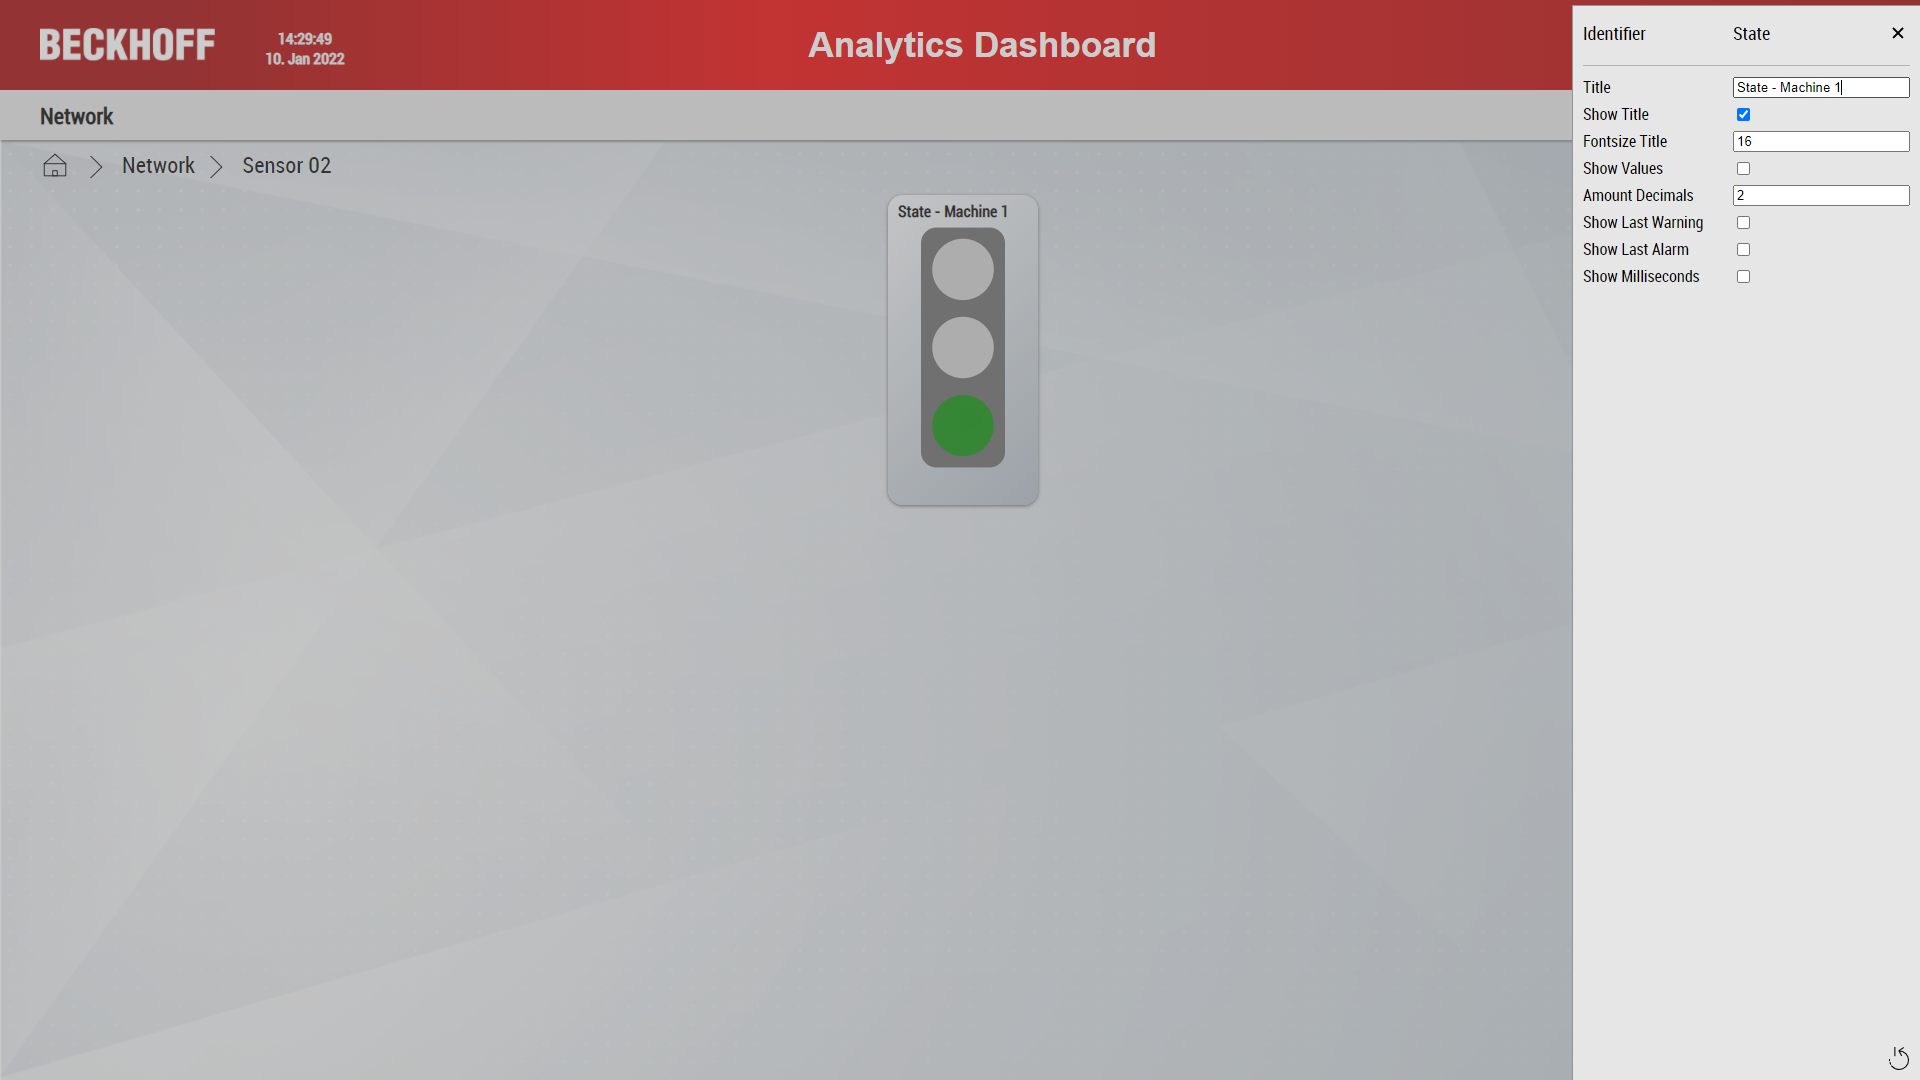
Task: Enable the Show Values checkbox
Action: click(1743, 169)
